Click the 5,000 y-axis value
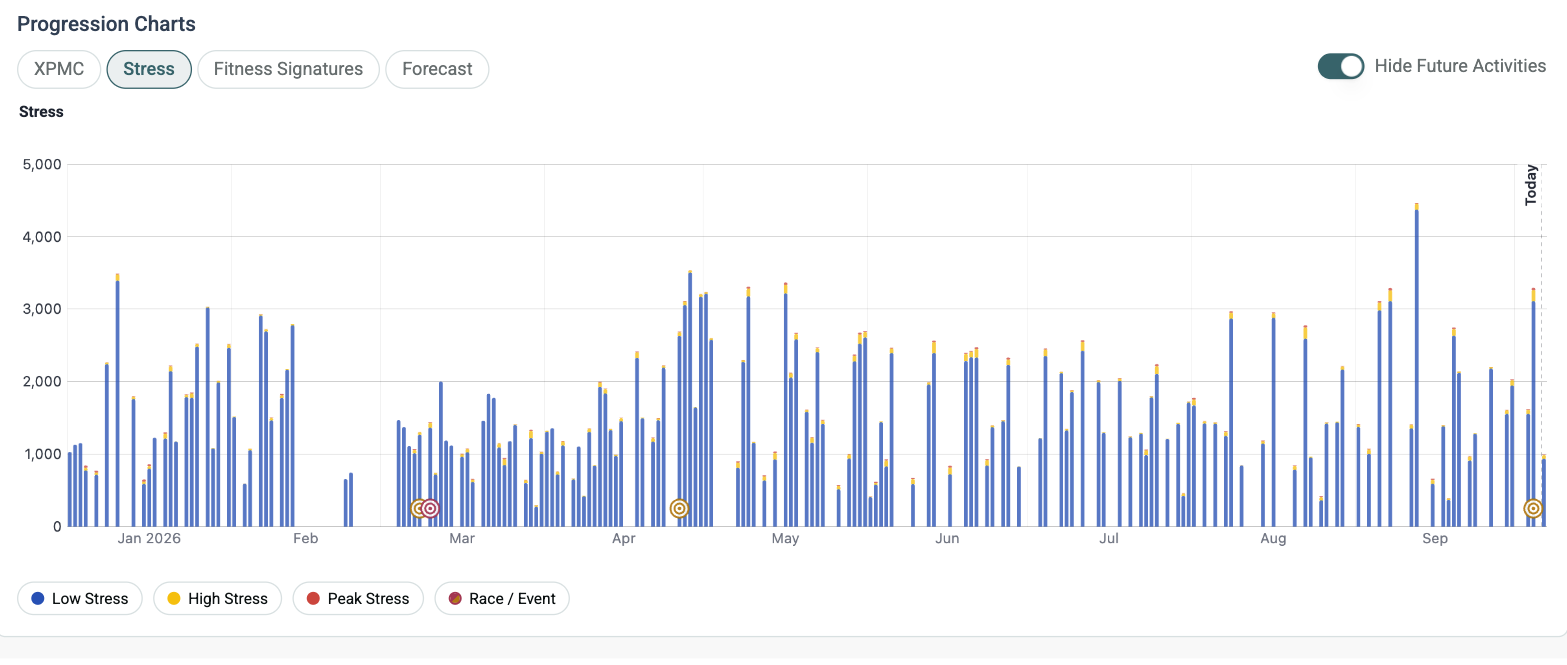 [42, 164]
